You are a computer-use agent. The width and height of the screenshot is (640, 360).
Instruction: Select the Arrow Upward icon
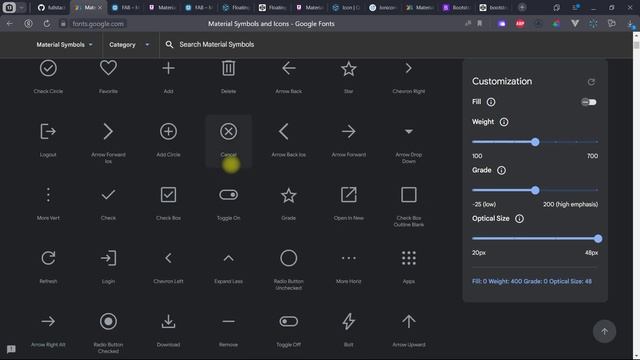coord(409,321)
